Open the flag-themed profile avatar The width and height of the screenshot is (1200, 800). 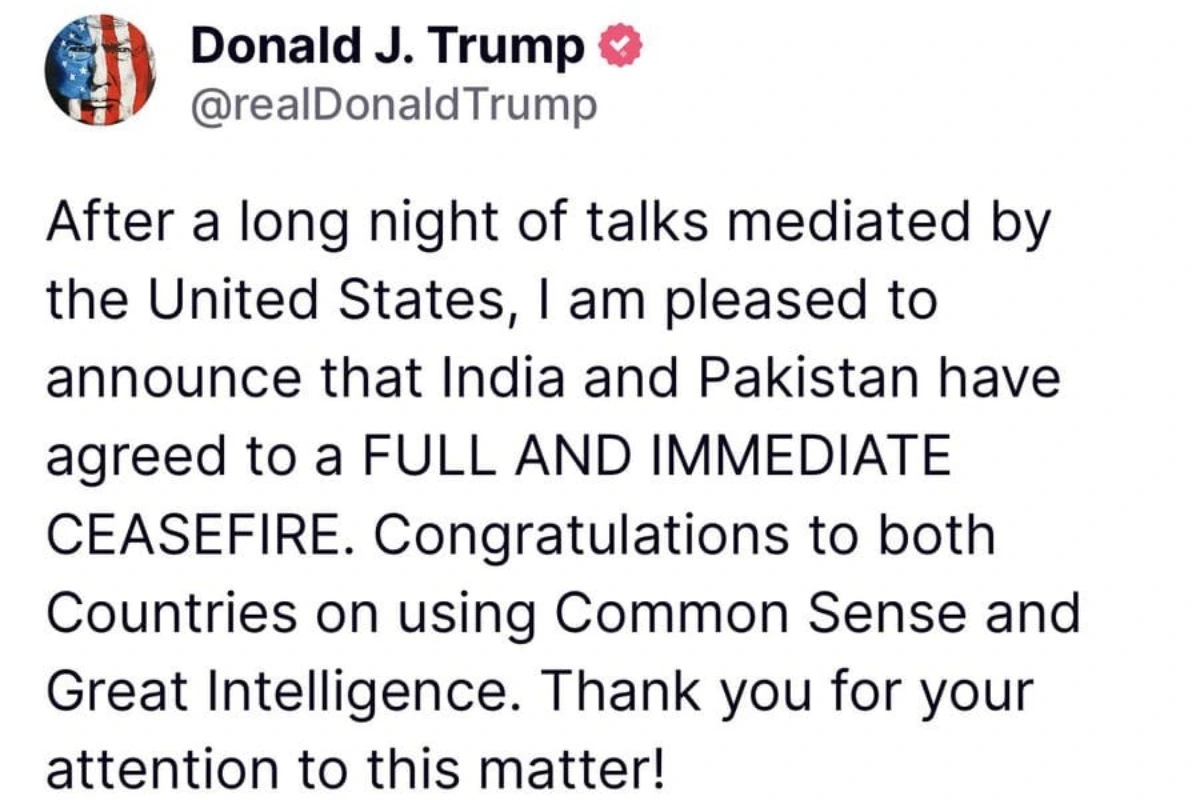[x=100, y=71]
